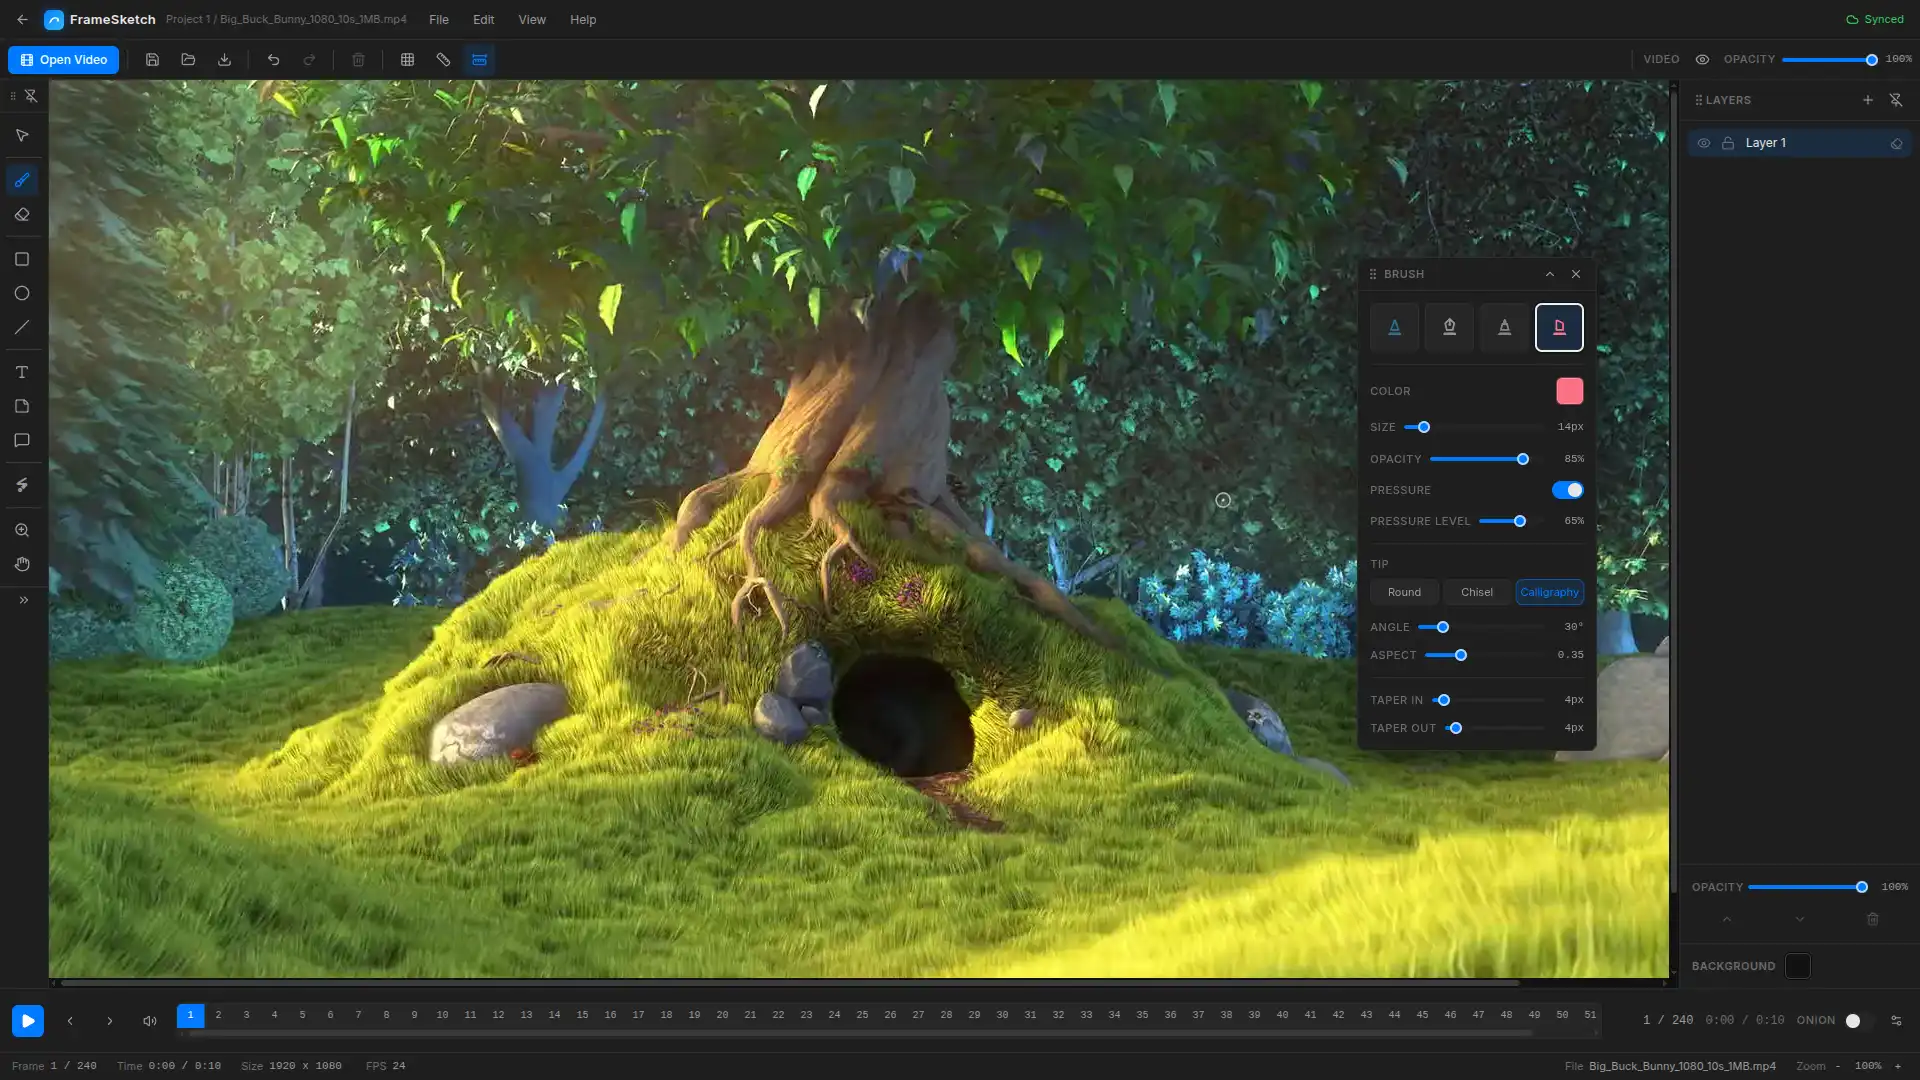This screenshot has height=1080, width=1920.
Task: Select the Hand pan tool
Action: click(22, 565)
